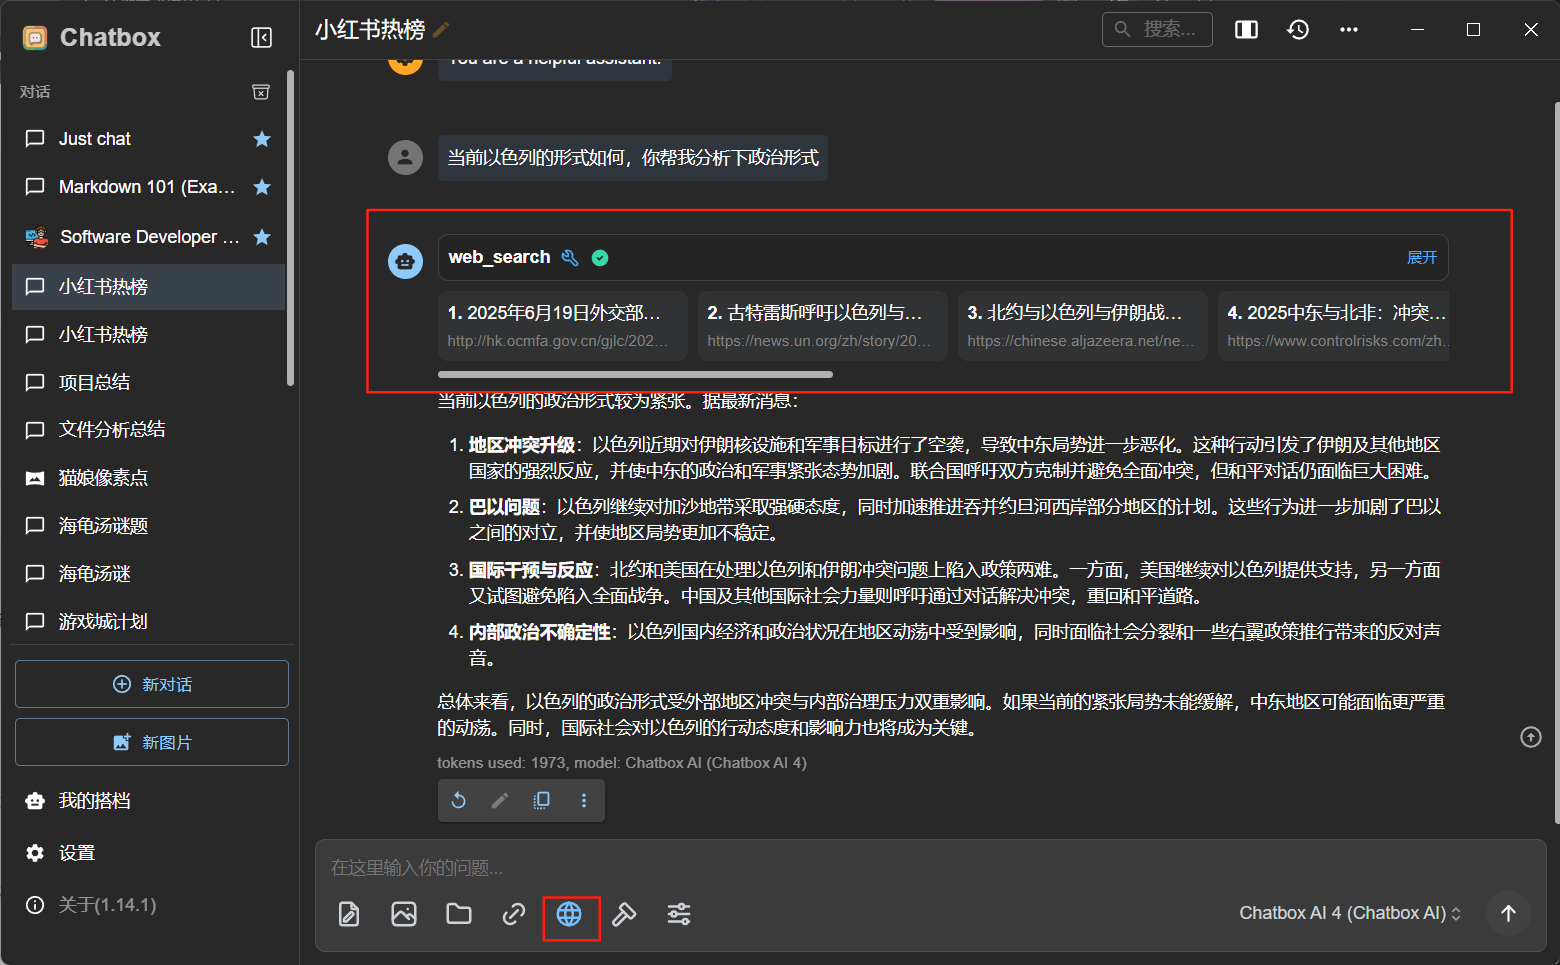Open the 游戏城计划 conversation
The height and width of the screenshot is (965, 1560).
tap(149, 622)
